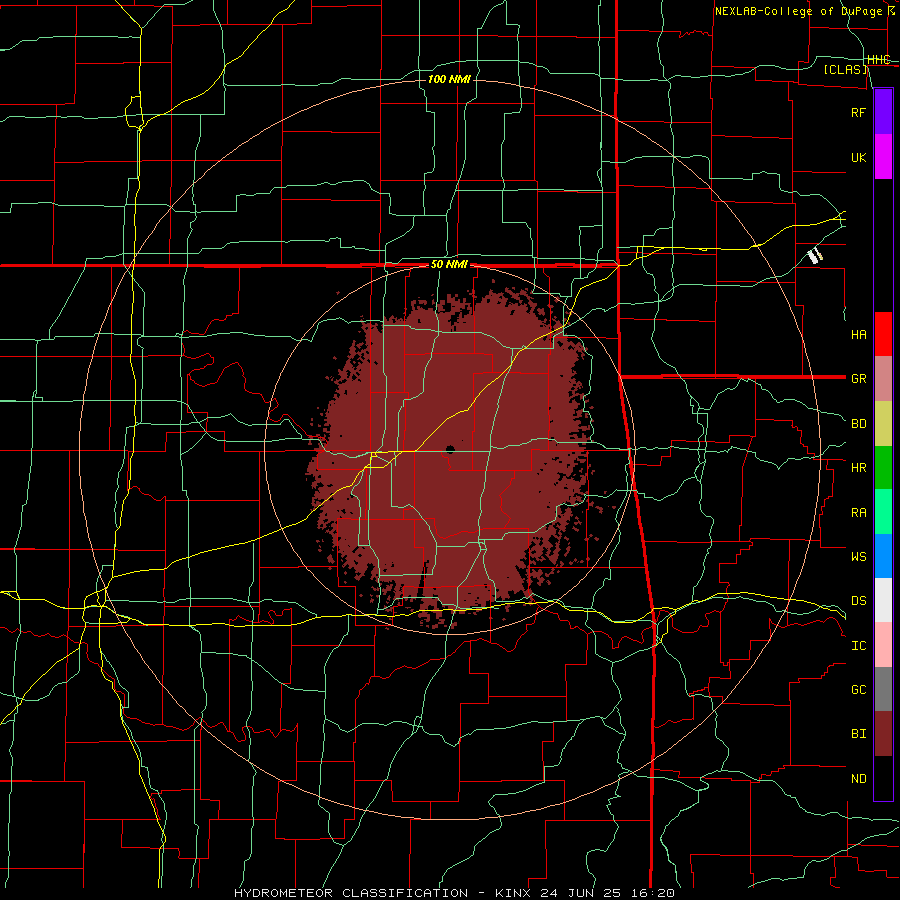Click the 'HHC' product code text
900x900 pixels.
(879, 60)
